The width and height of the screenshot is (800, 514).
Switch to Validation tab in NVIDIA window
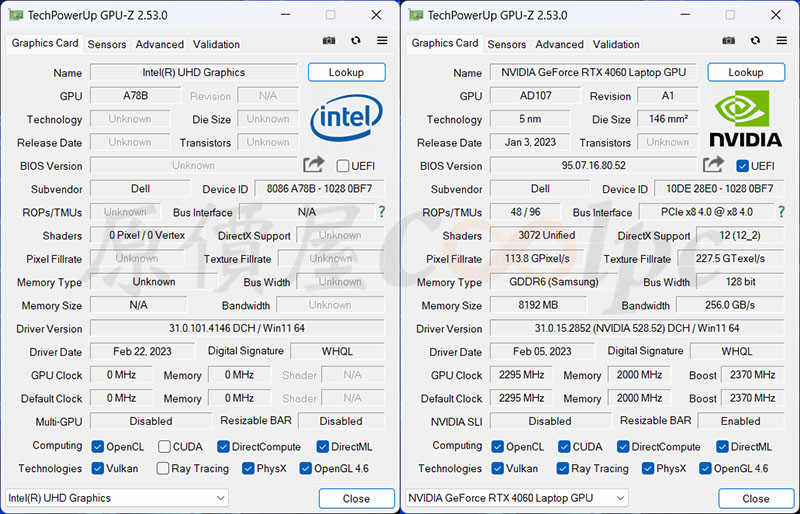[x=616, y=44]
